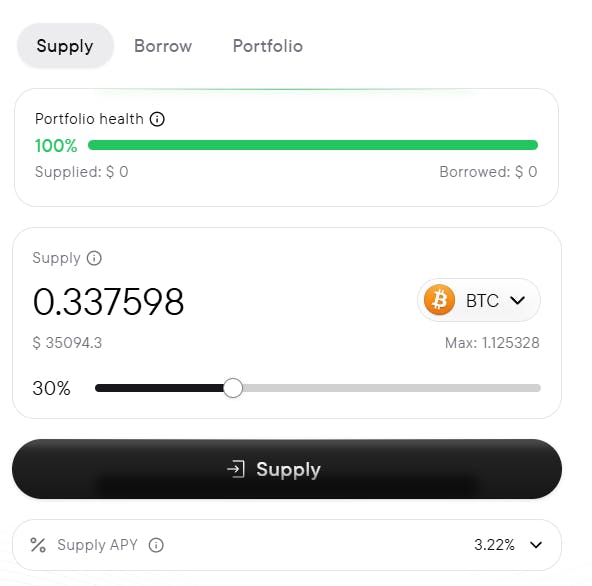Click the 30% slider handle

tap(233, 388)
